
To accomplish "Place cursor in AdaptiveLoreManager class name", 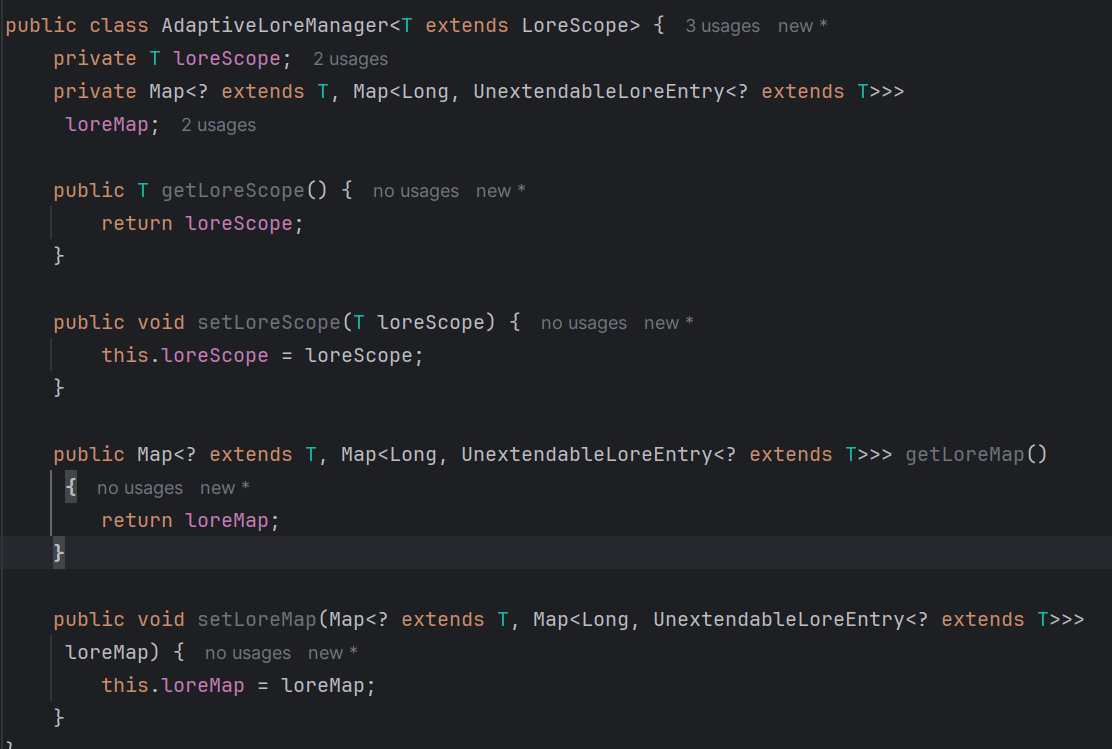I will pyautogui.click(x=275, y=26).
